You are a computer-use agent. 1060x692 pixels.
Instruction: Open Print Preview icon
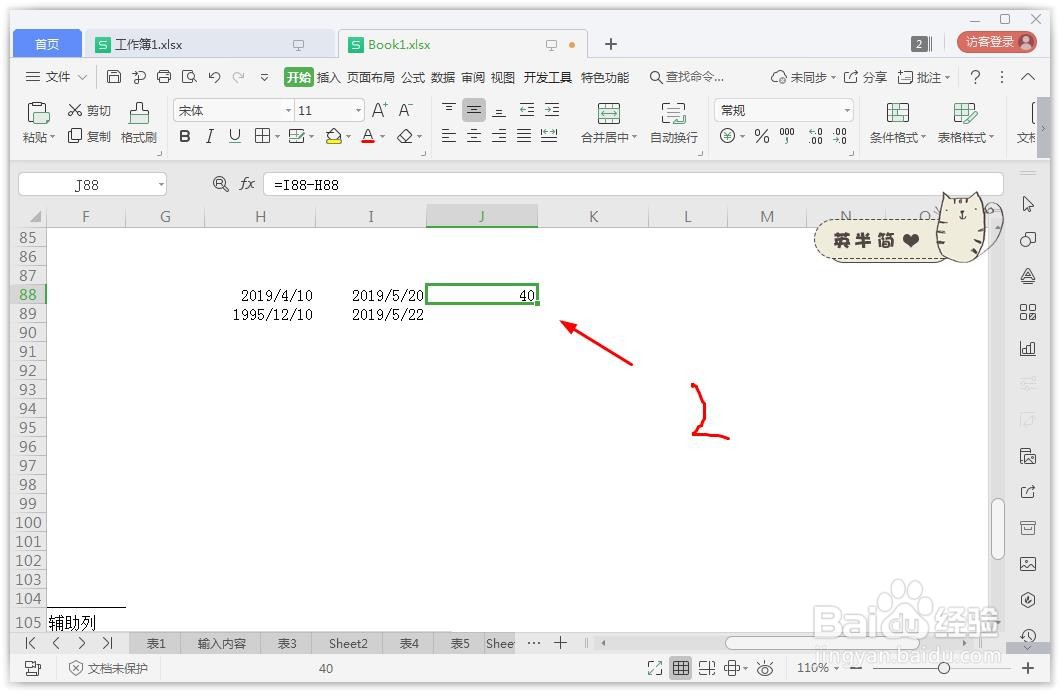[x=189, y=77]
